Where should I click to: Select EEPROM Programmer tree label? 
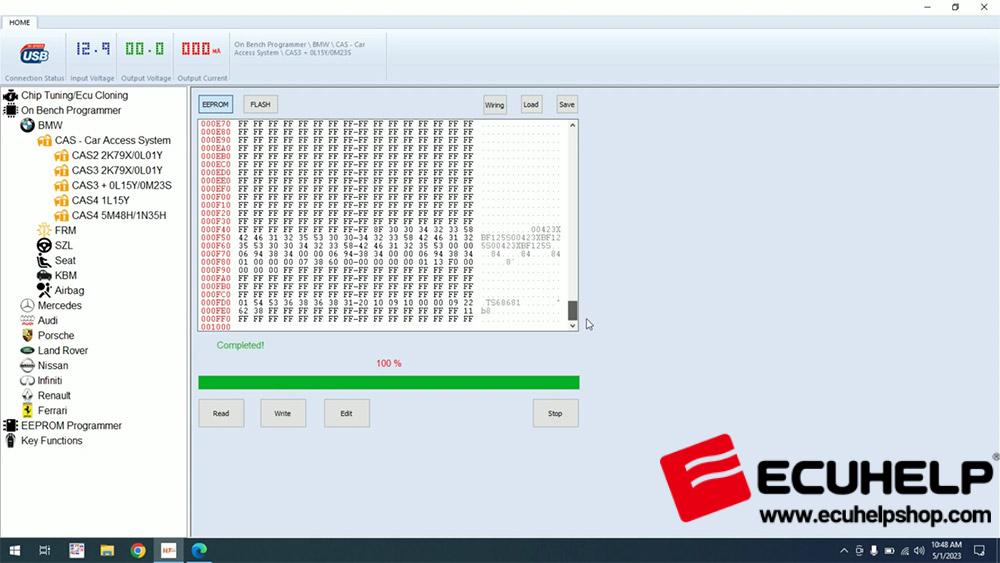[71, 425]
